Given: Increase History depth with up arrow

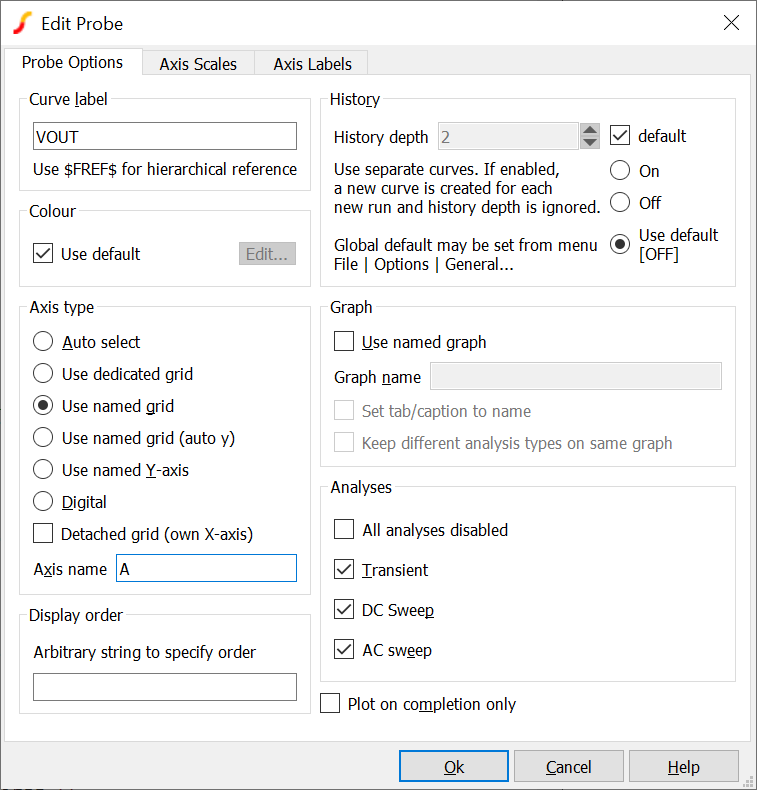Looking at the screenshot, I should (x=590, y=130).
